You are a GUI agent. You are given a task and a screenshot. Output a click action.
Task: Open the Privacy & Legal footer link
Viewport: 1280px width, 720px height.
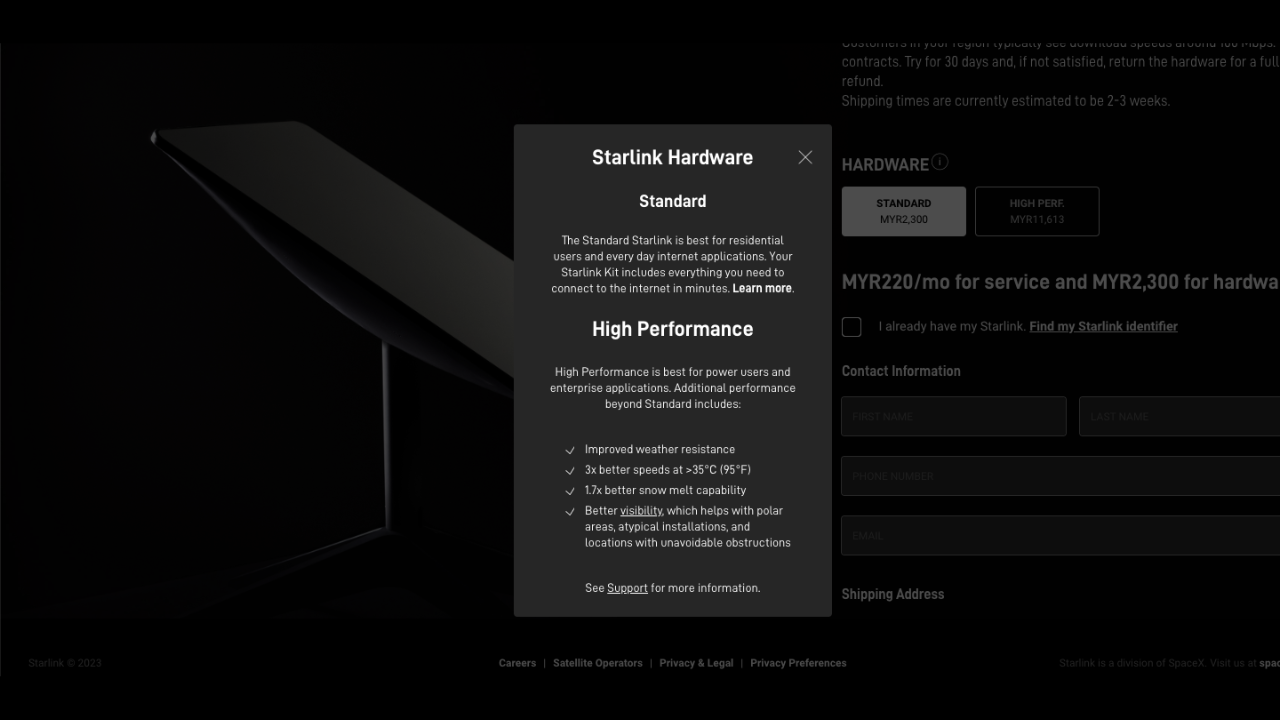696,663
